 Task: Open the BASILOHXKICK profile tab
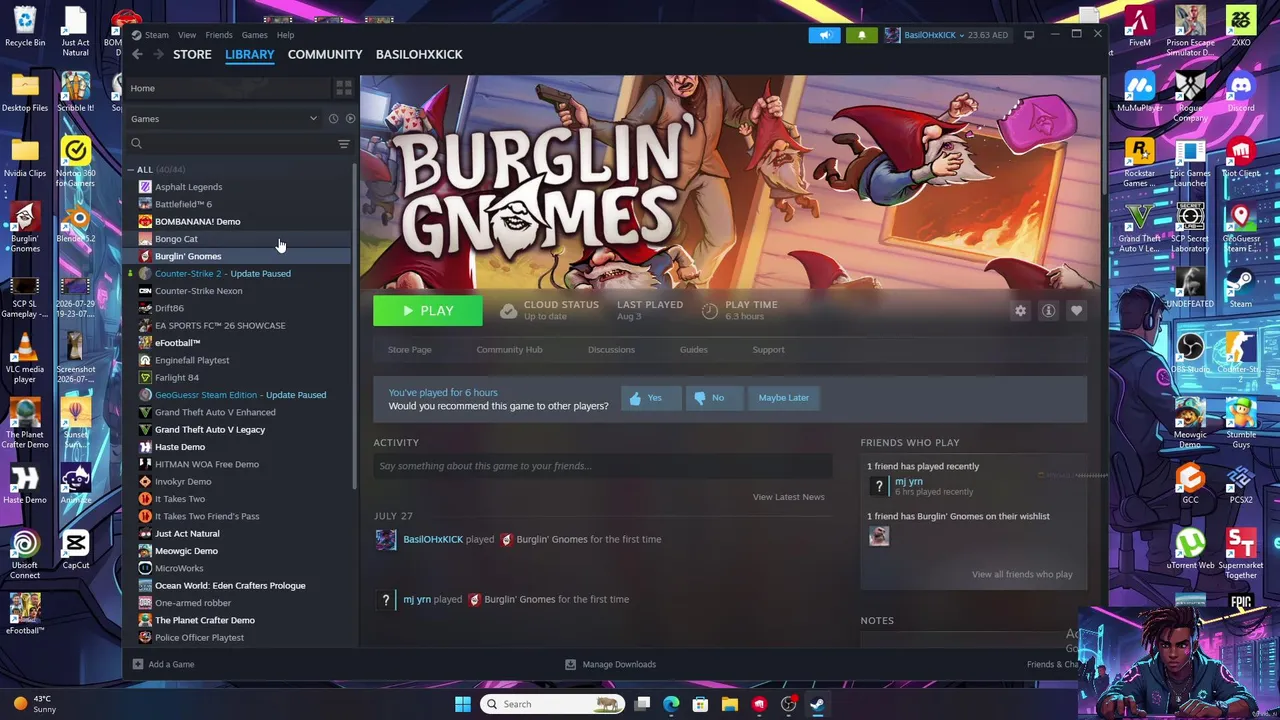coord(419,54)
